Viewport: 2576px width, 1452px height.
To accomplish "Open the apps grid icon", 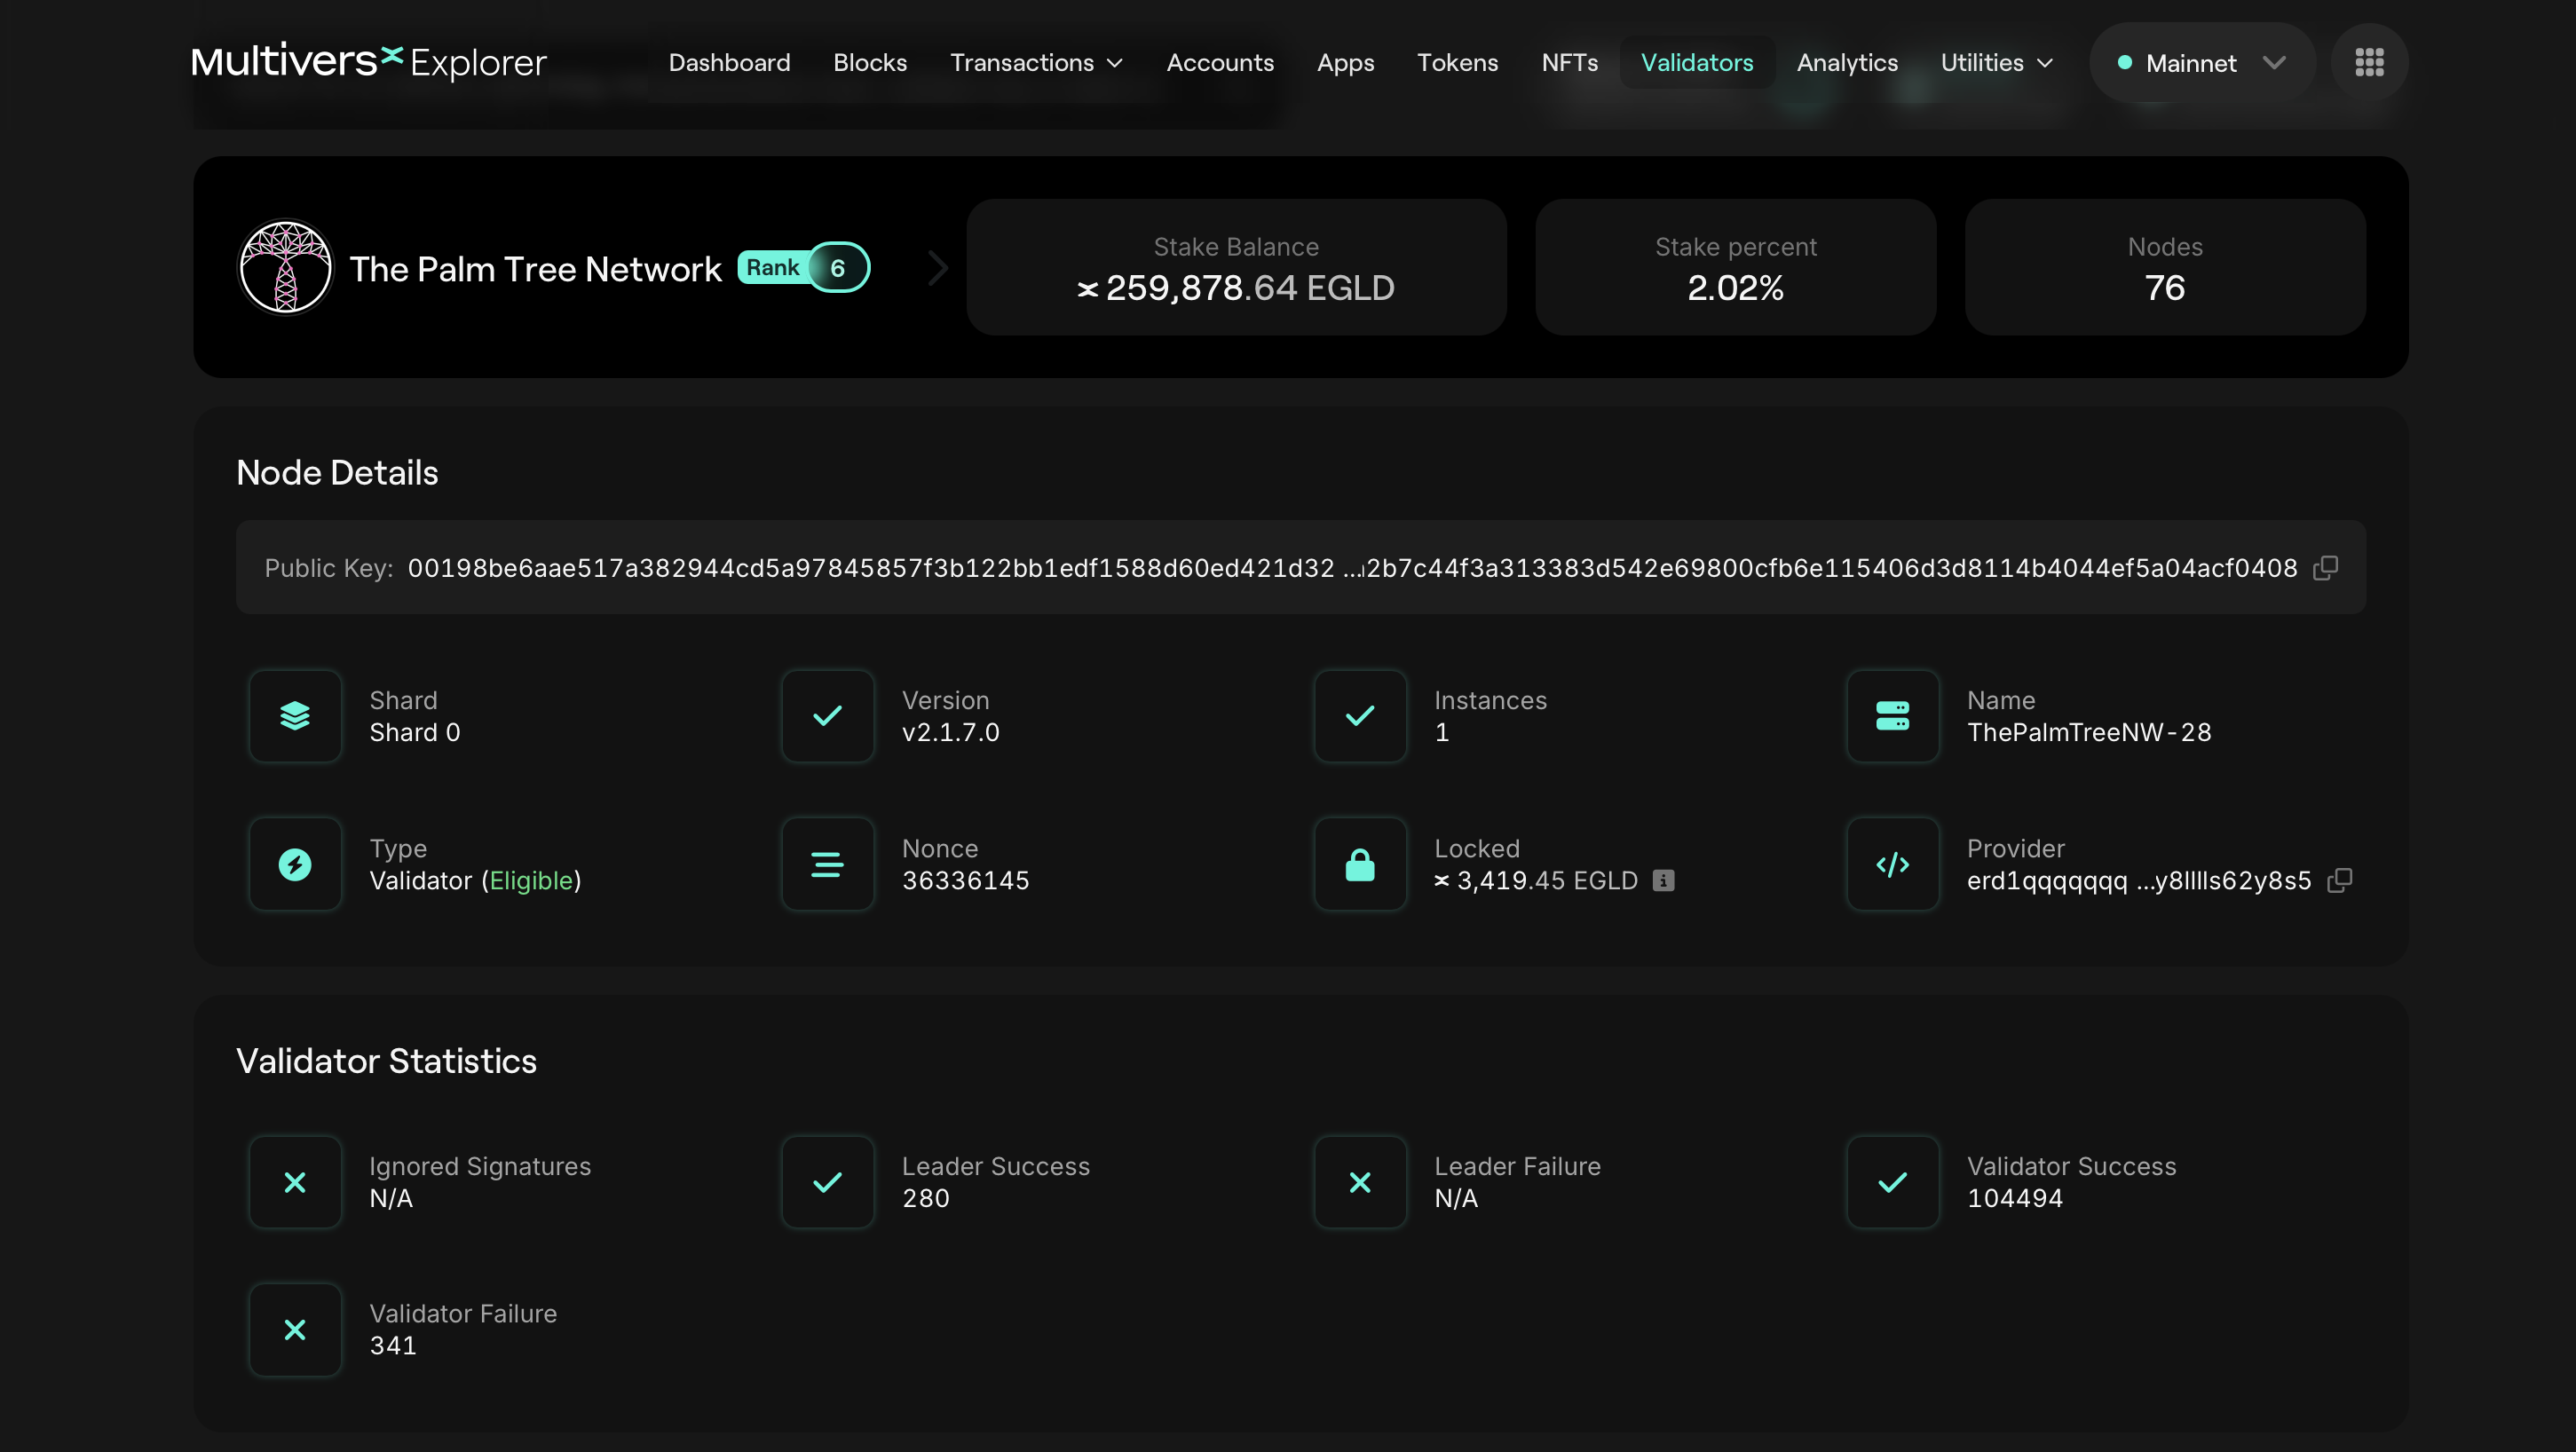I will pyautogui.click(x=2369, y=62).
